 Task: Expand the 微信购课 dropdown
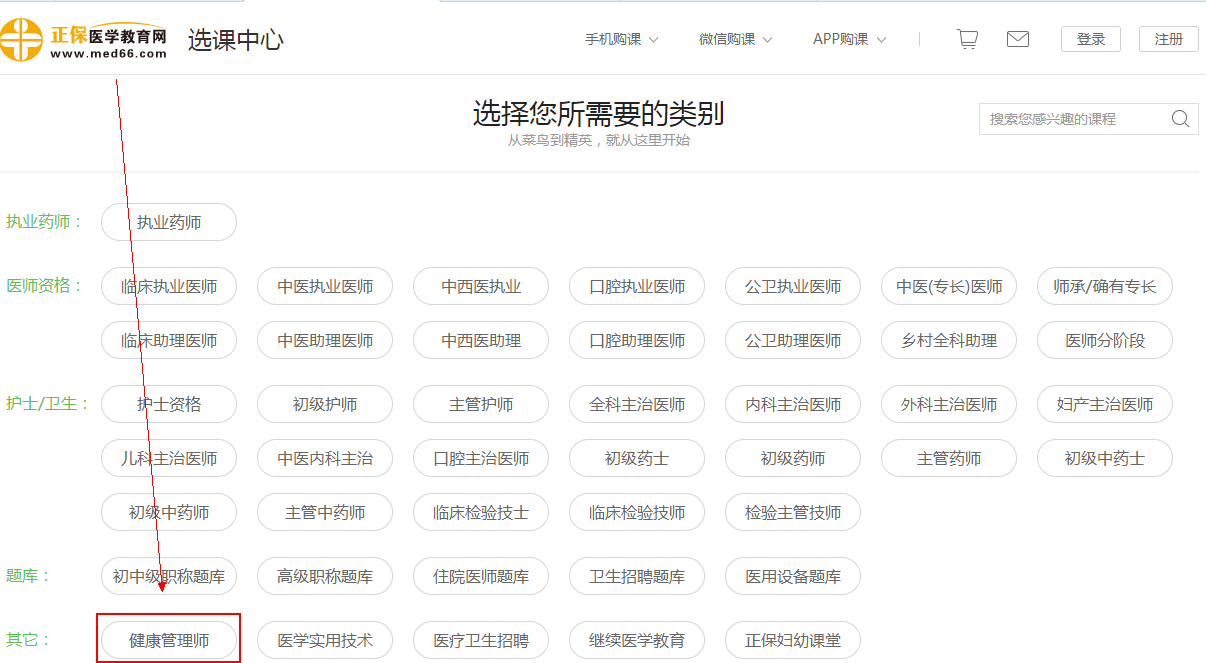[x=735, y=40]
